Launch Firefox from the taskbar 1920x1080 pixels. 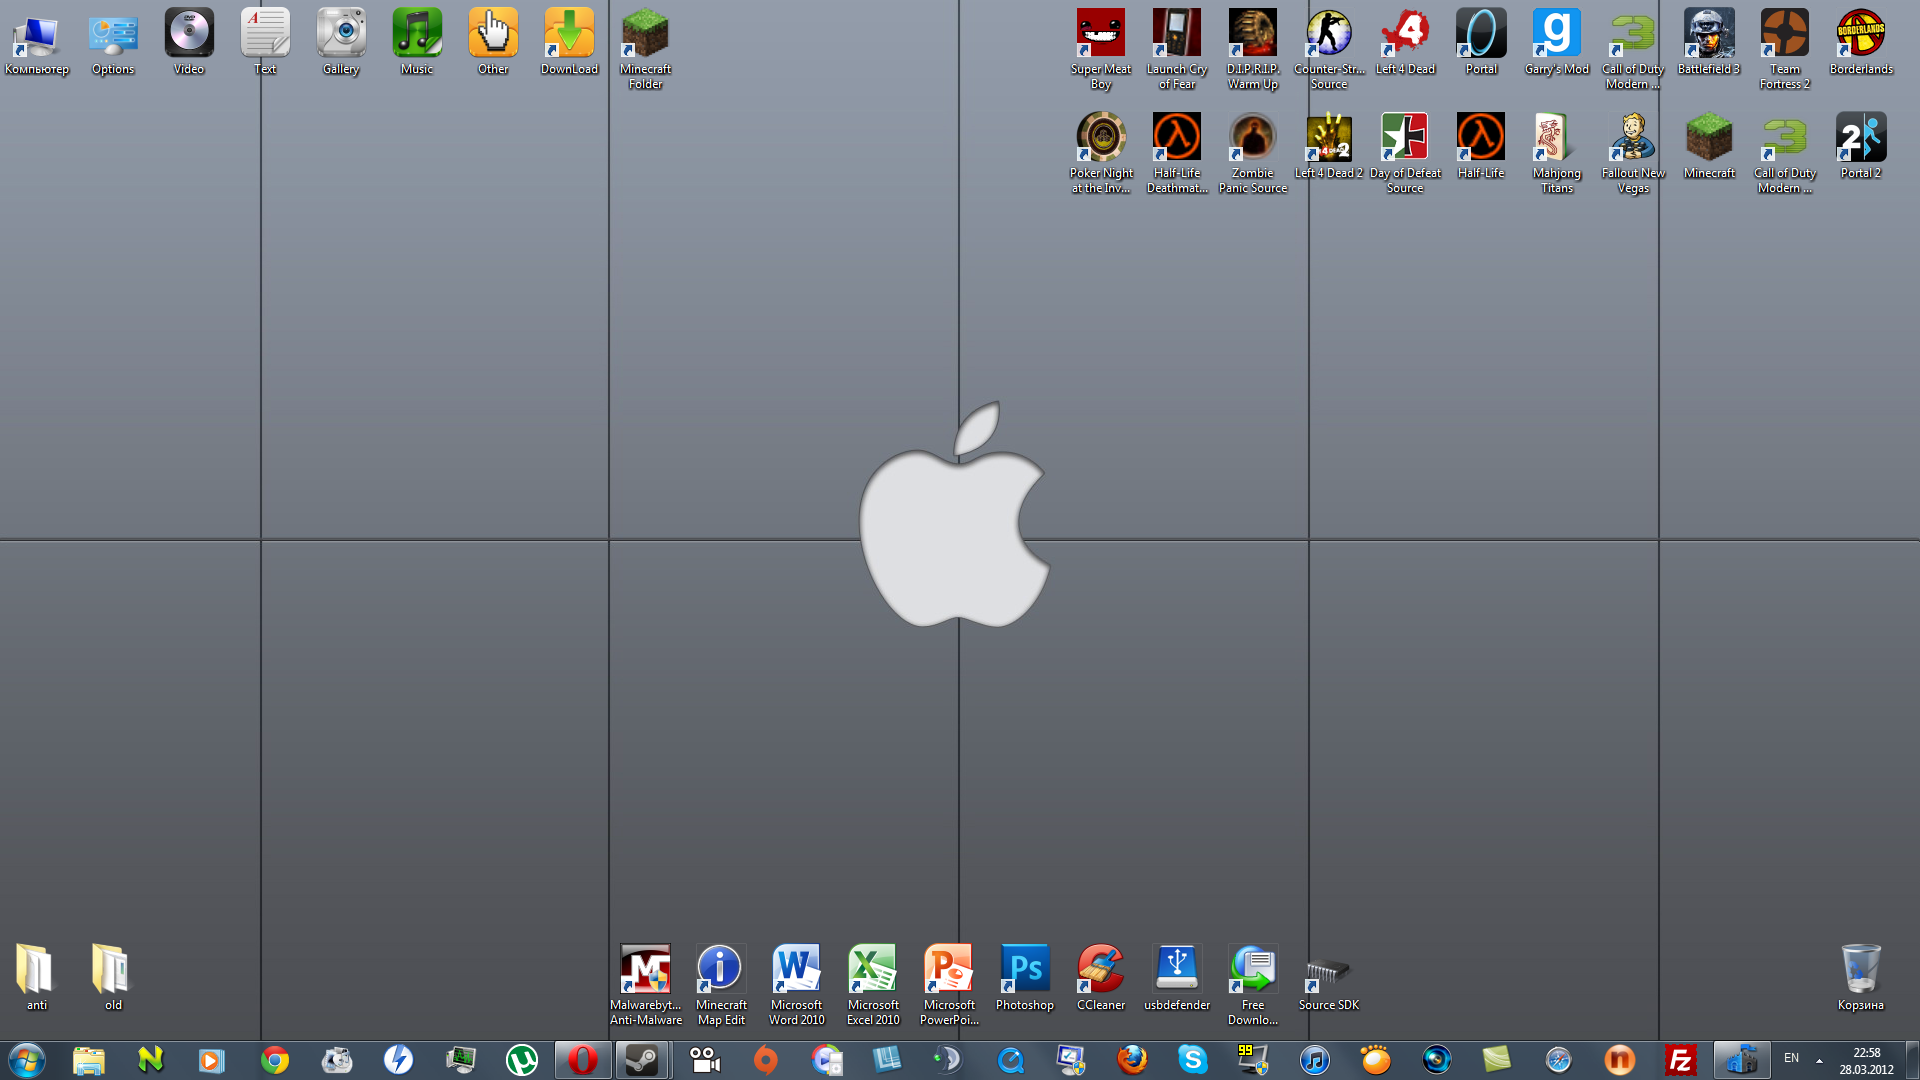point(1132,1060)
